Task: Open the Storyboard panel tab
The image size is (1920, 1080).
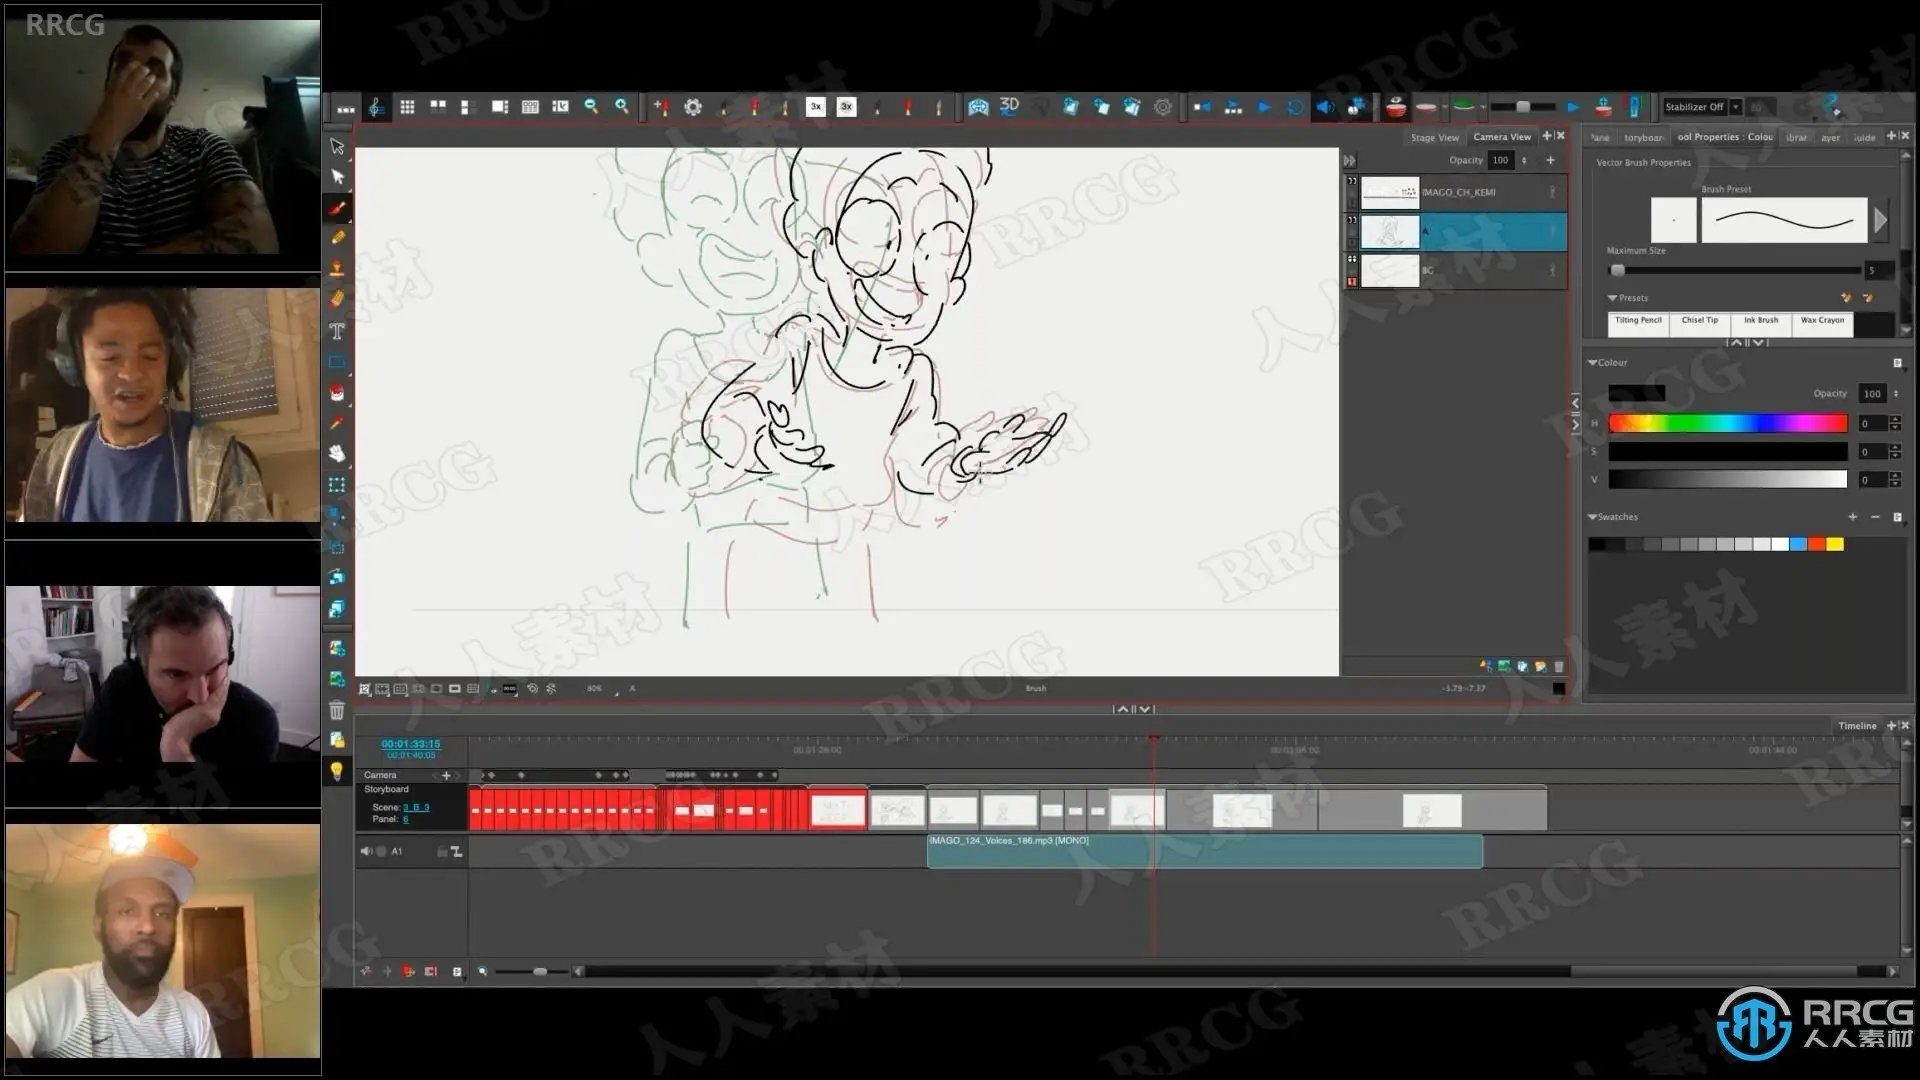Action: 1643,137
